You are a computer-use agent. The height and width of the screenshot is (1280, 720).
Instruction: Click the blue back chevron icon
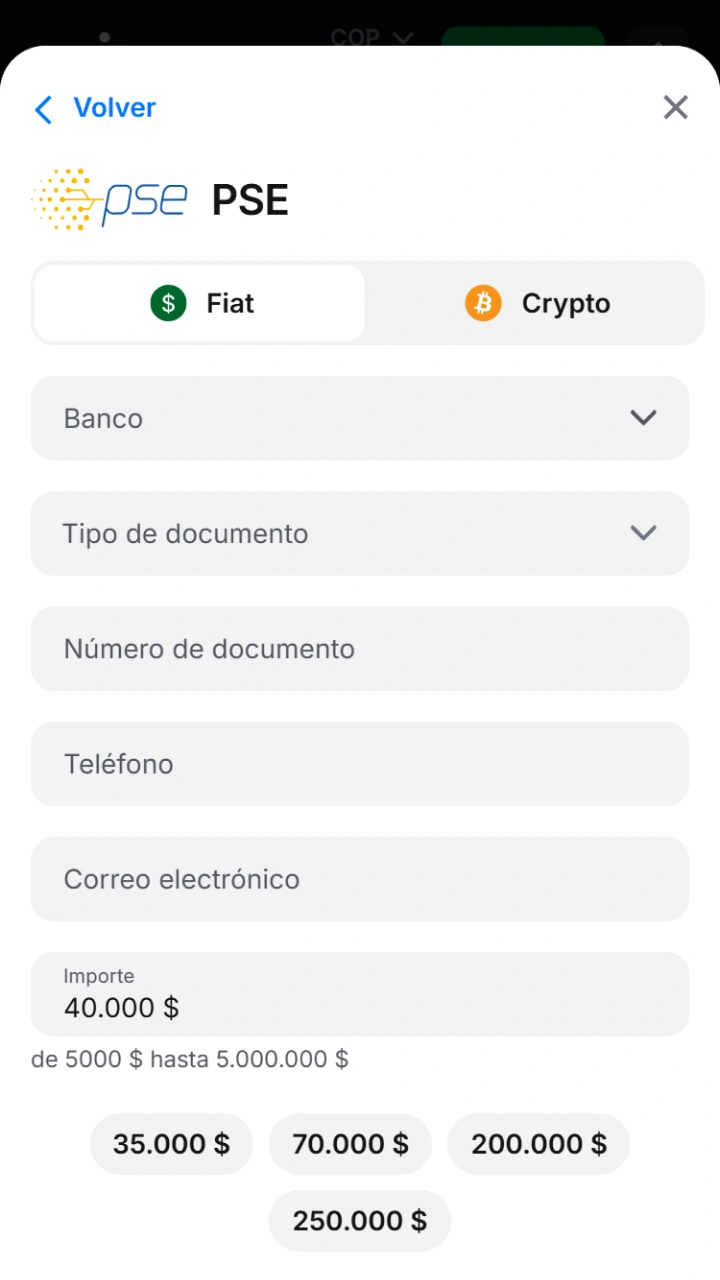click(43, 109)
